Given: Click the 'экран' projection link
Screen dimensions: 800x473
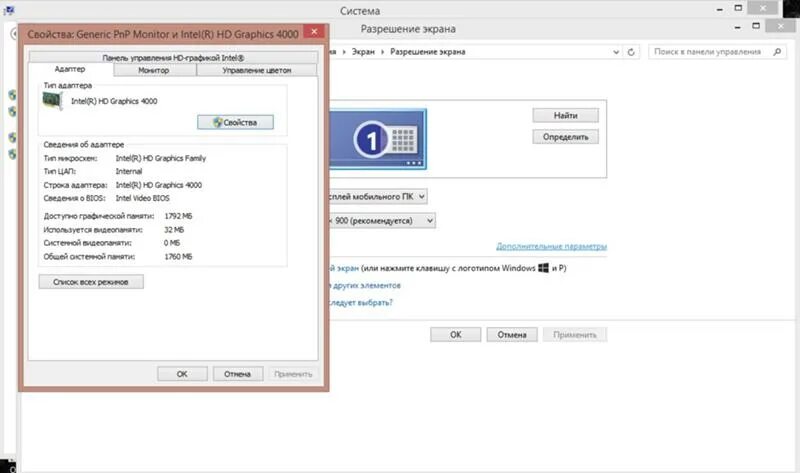Looking at the screenshot, I should [x=344, y=268].
